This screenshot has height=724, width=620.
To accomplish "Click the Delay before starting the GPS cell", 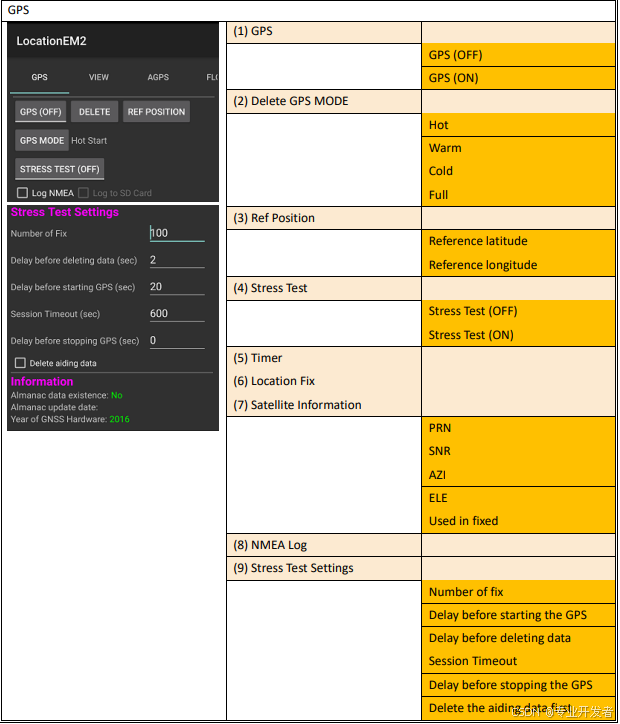I will click(518, 615).
